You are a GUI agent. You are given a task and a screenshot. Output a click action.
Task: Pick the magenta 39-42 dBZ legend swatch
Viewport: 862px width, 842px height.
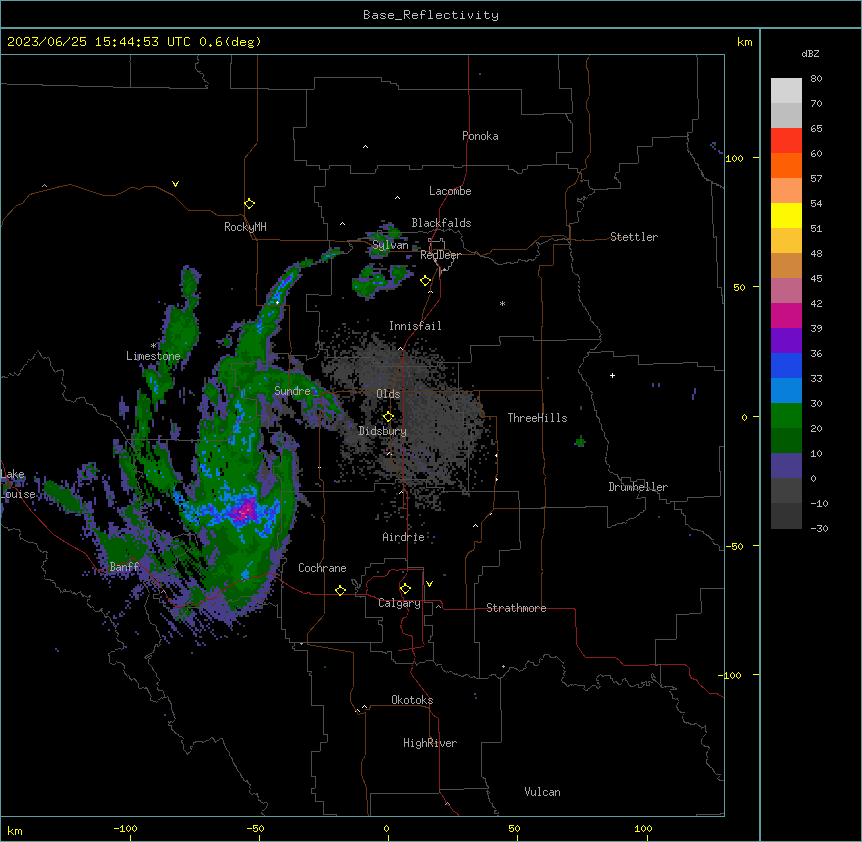coord(786,315)
